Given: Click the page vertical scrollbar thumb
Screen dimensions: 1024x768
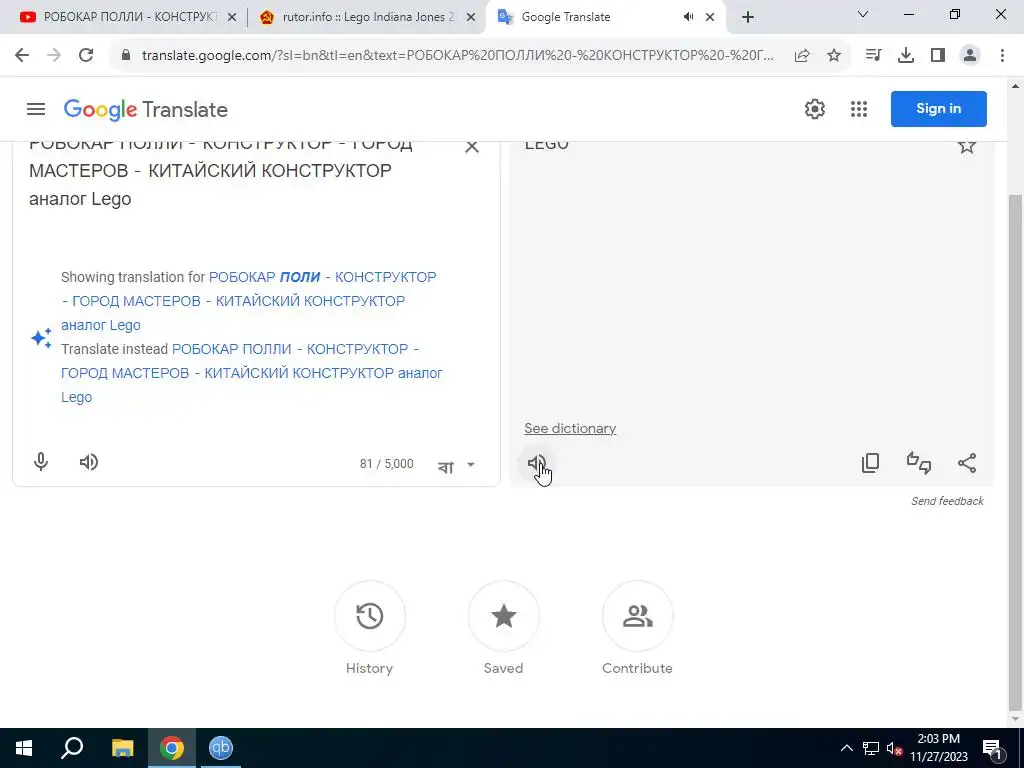Looking at the screenshot, I should (x=1016, y=451).
